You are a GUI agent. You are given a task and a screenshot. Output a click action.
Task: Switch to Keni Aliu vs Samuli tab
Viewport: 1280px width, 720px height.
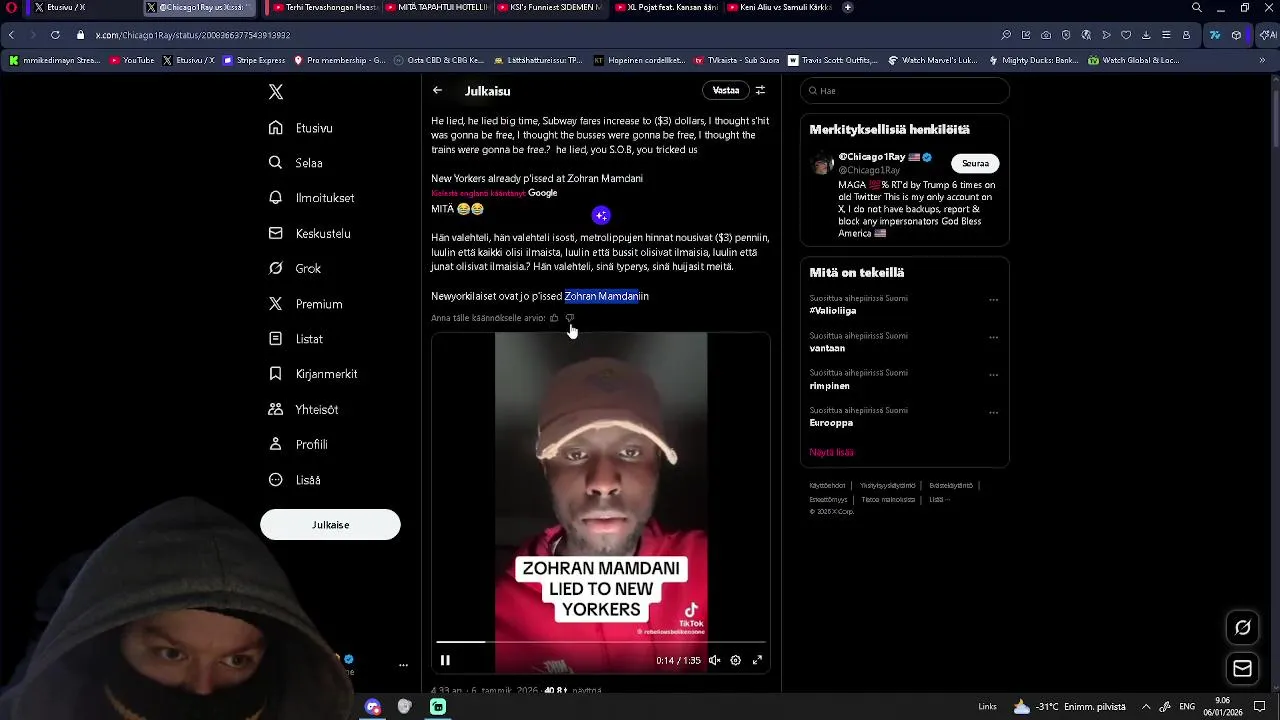(778, 7)
